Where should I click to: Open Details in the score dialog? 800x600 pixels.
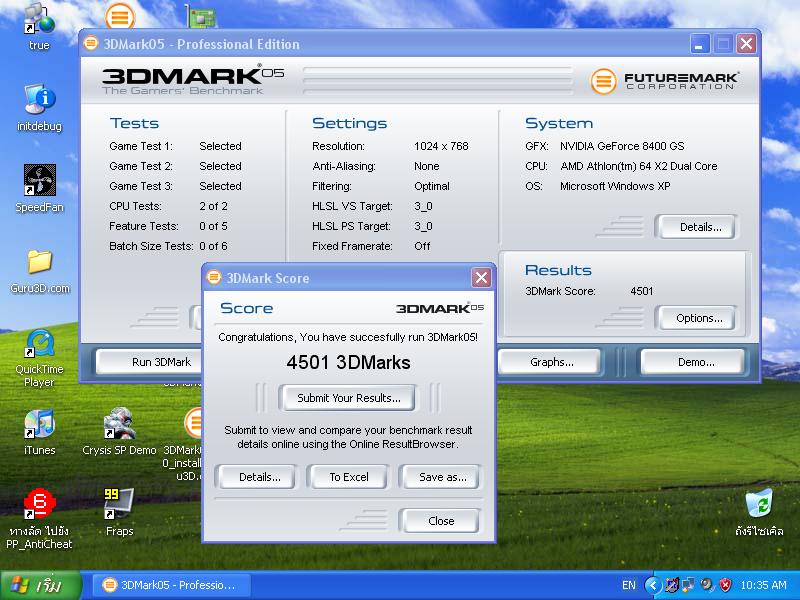tap(257, 477)
